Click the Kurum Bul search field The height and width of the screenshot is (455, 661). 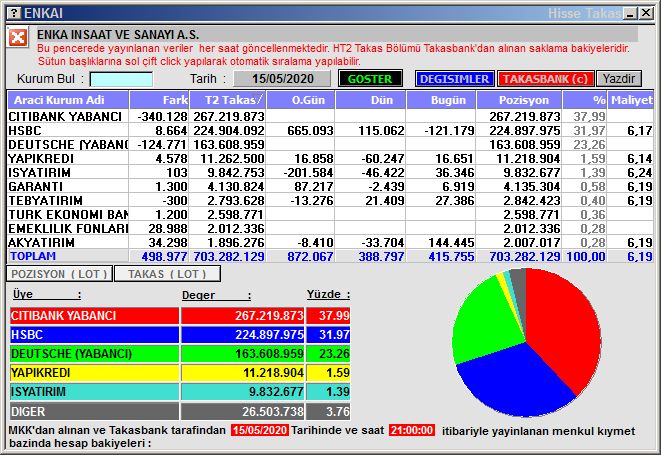pos(121,79)
